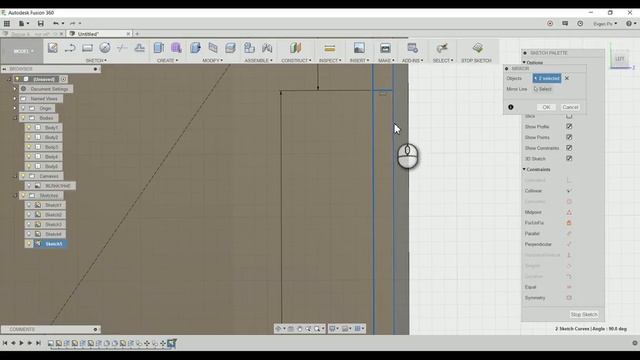Select Sketch5 in the browser tree
The width and height of the screenshot is (640, 360).
point(53,244)
